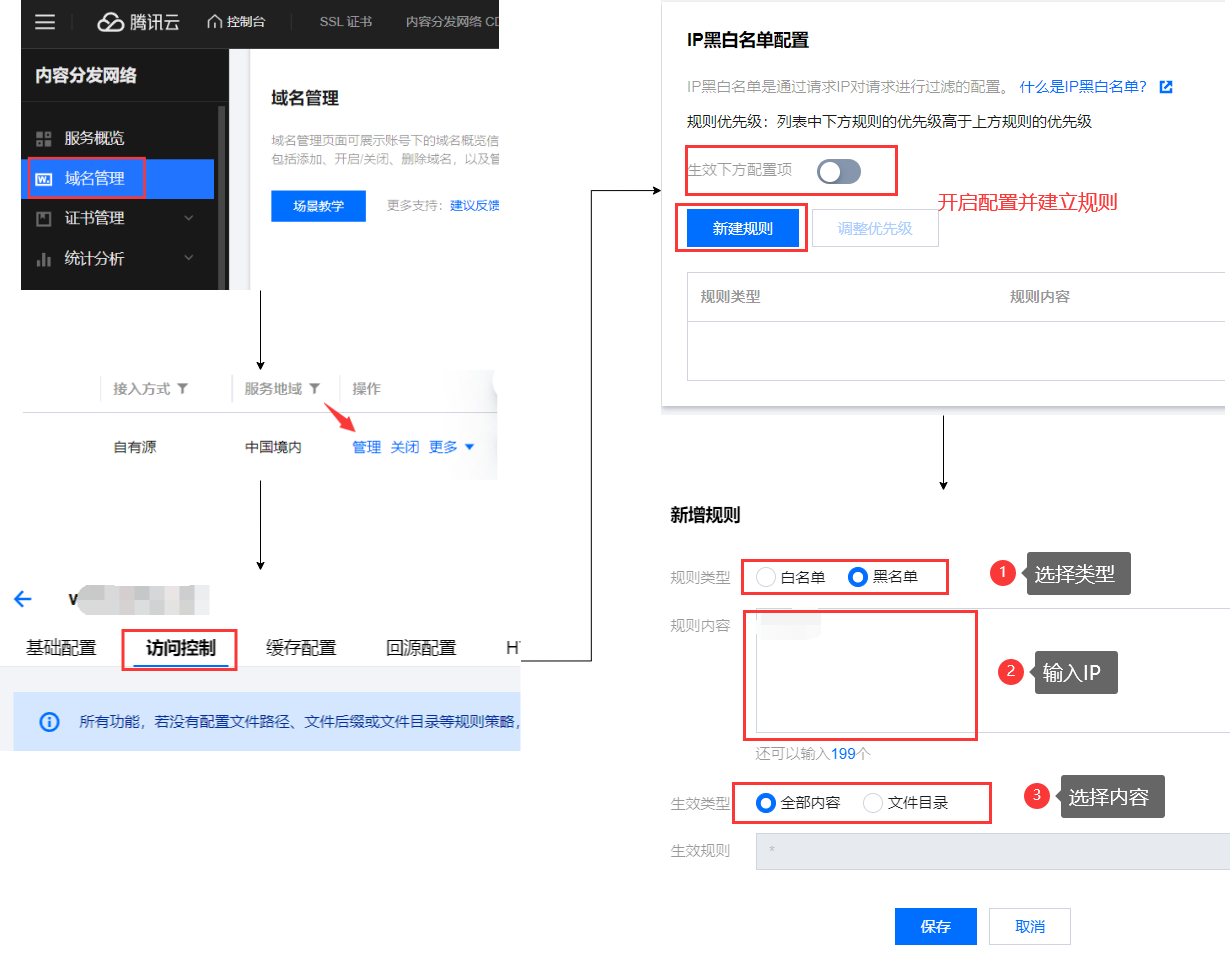Switch to the 缓存配置 tab
1231x963 pixels.
301,648
